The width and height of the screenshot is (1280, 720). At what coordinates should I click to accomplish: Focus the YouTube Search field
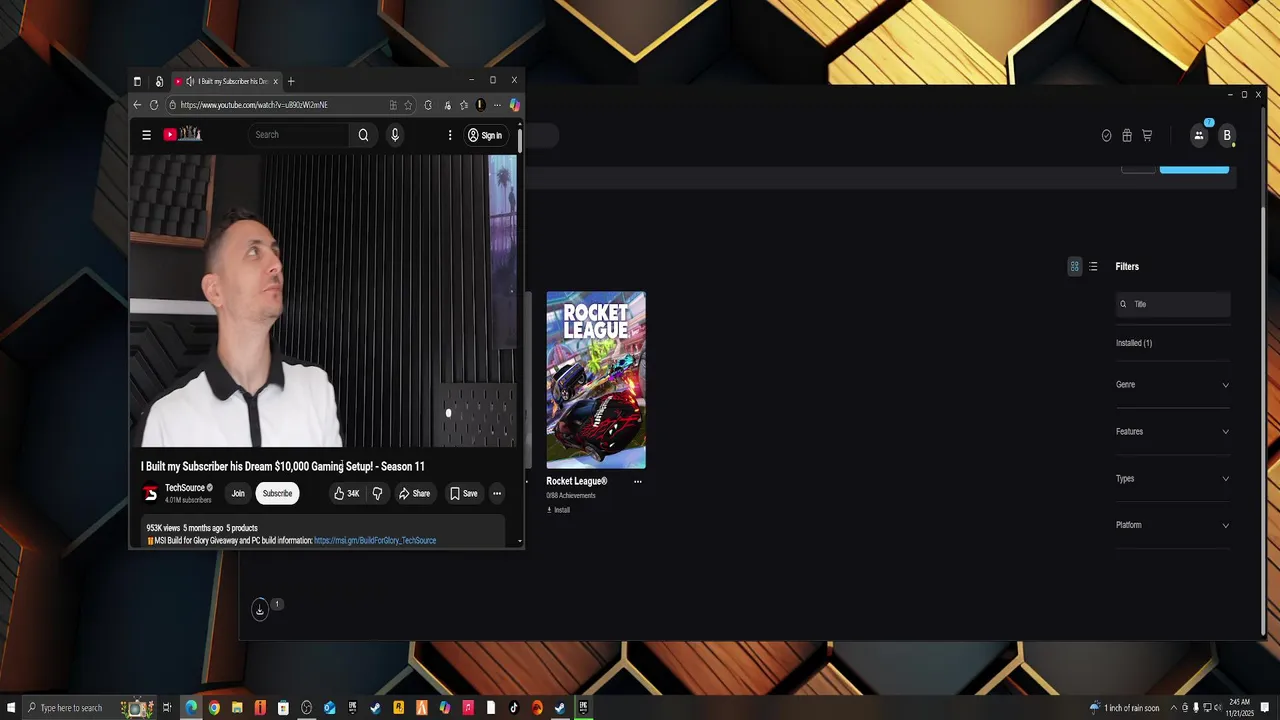point(299,135)
